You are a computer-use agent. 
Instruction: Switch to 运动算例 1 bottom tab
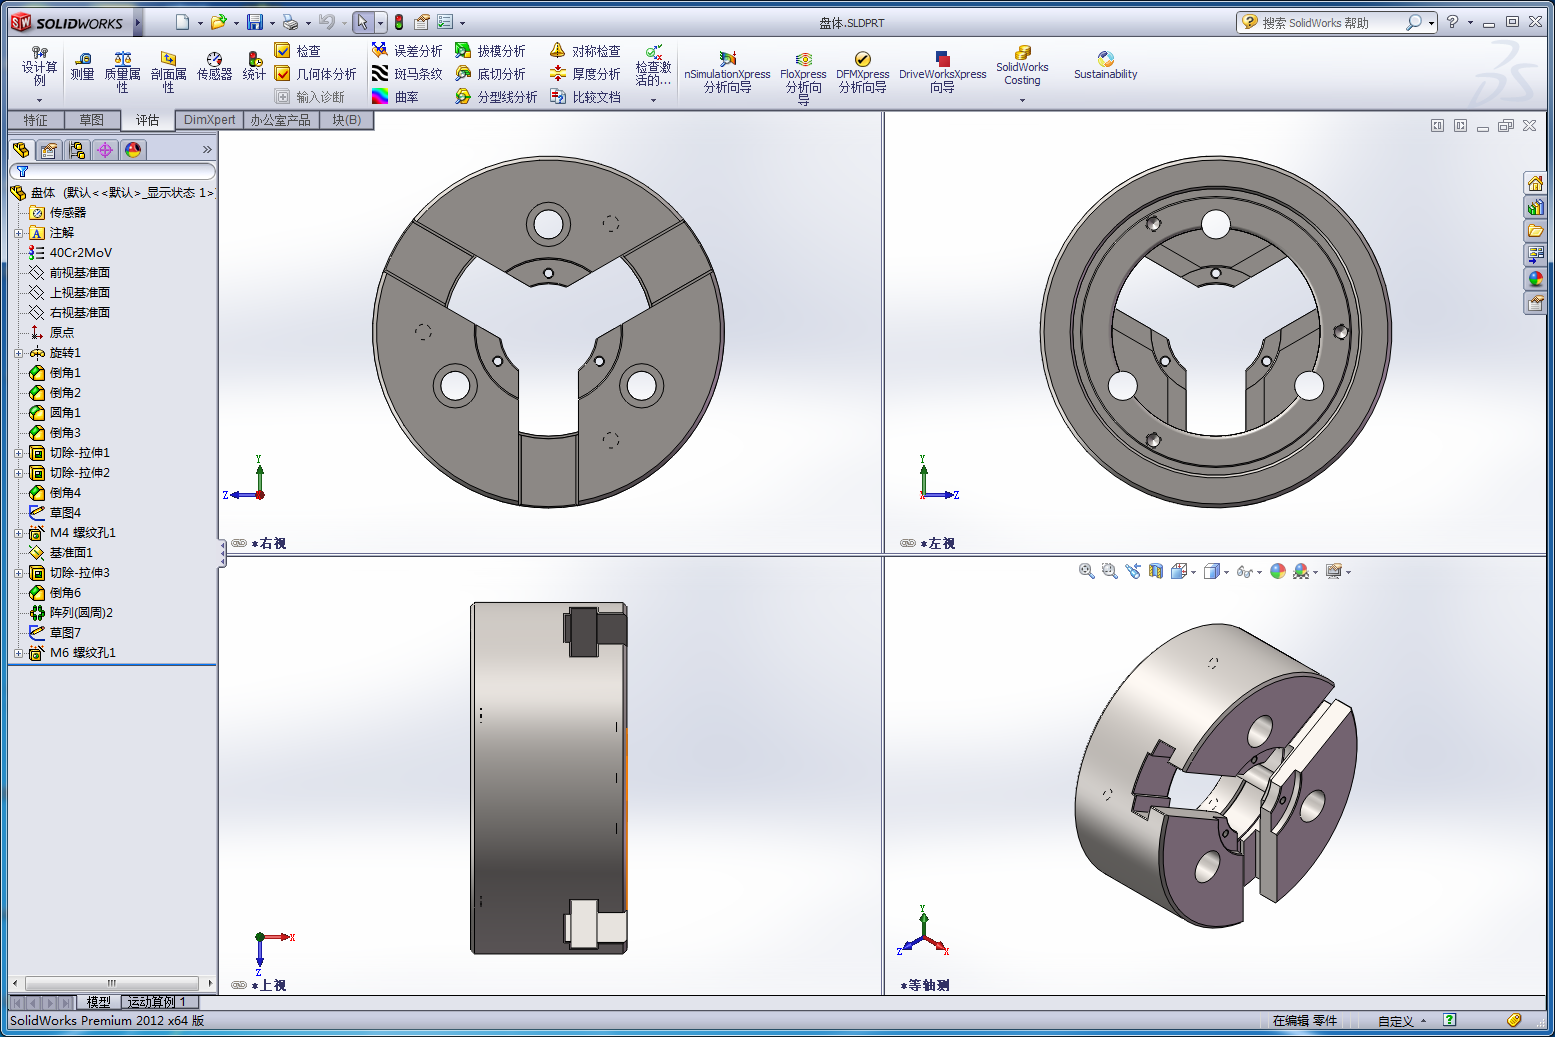(157, 1002)
